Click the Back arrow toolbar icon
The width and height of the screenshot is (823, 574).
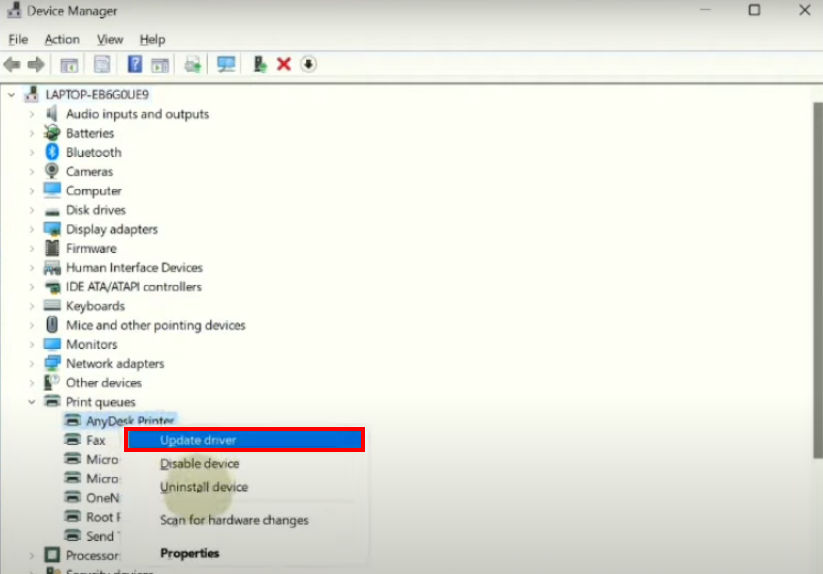pos(12,65)
